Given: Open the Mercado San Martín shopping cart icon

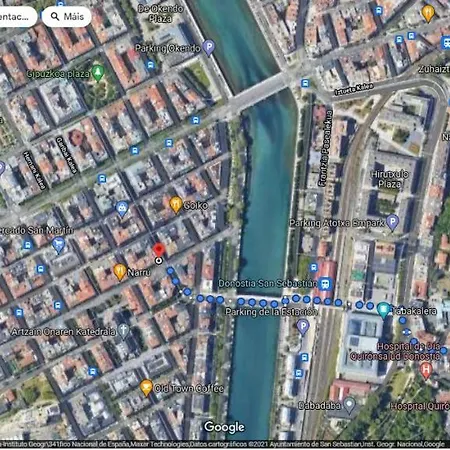Looking at the screenshot, I should click(x=59, y=245).
